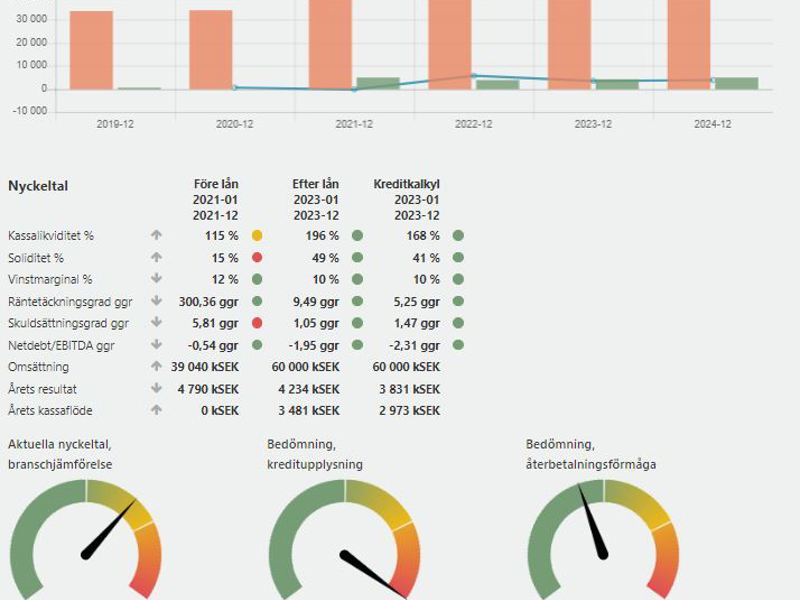Select the Kreditkalkyl column header
Viewport: 800px width, 600px height.
[406, 185]
